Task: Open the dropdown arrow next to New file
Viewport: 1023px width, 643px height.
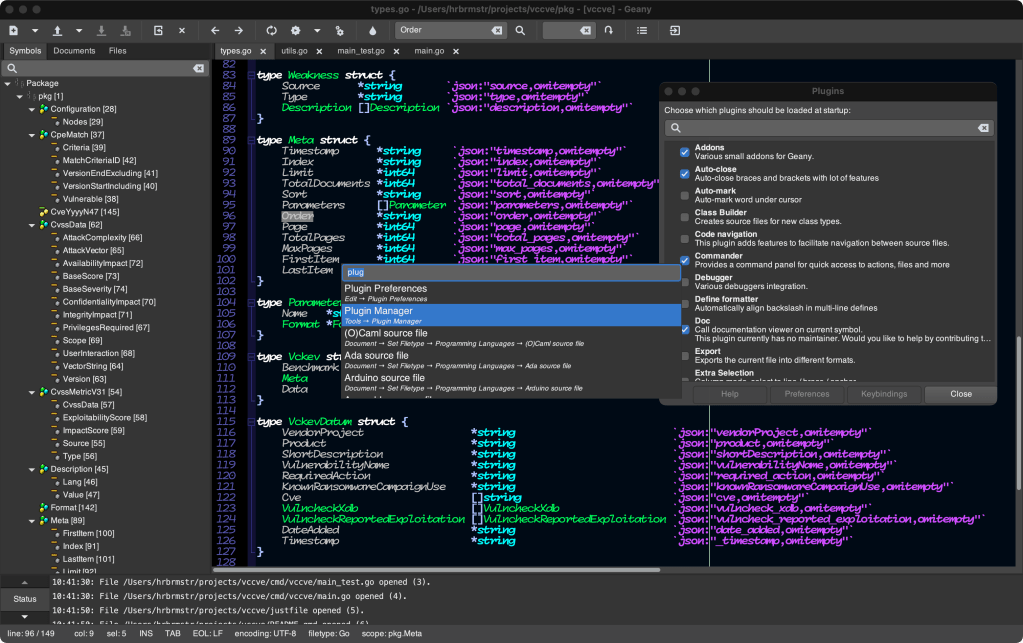Action: (35, 31)
